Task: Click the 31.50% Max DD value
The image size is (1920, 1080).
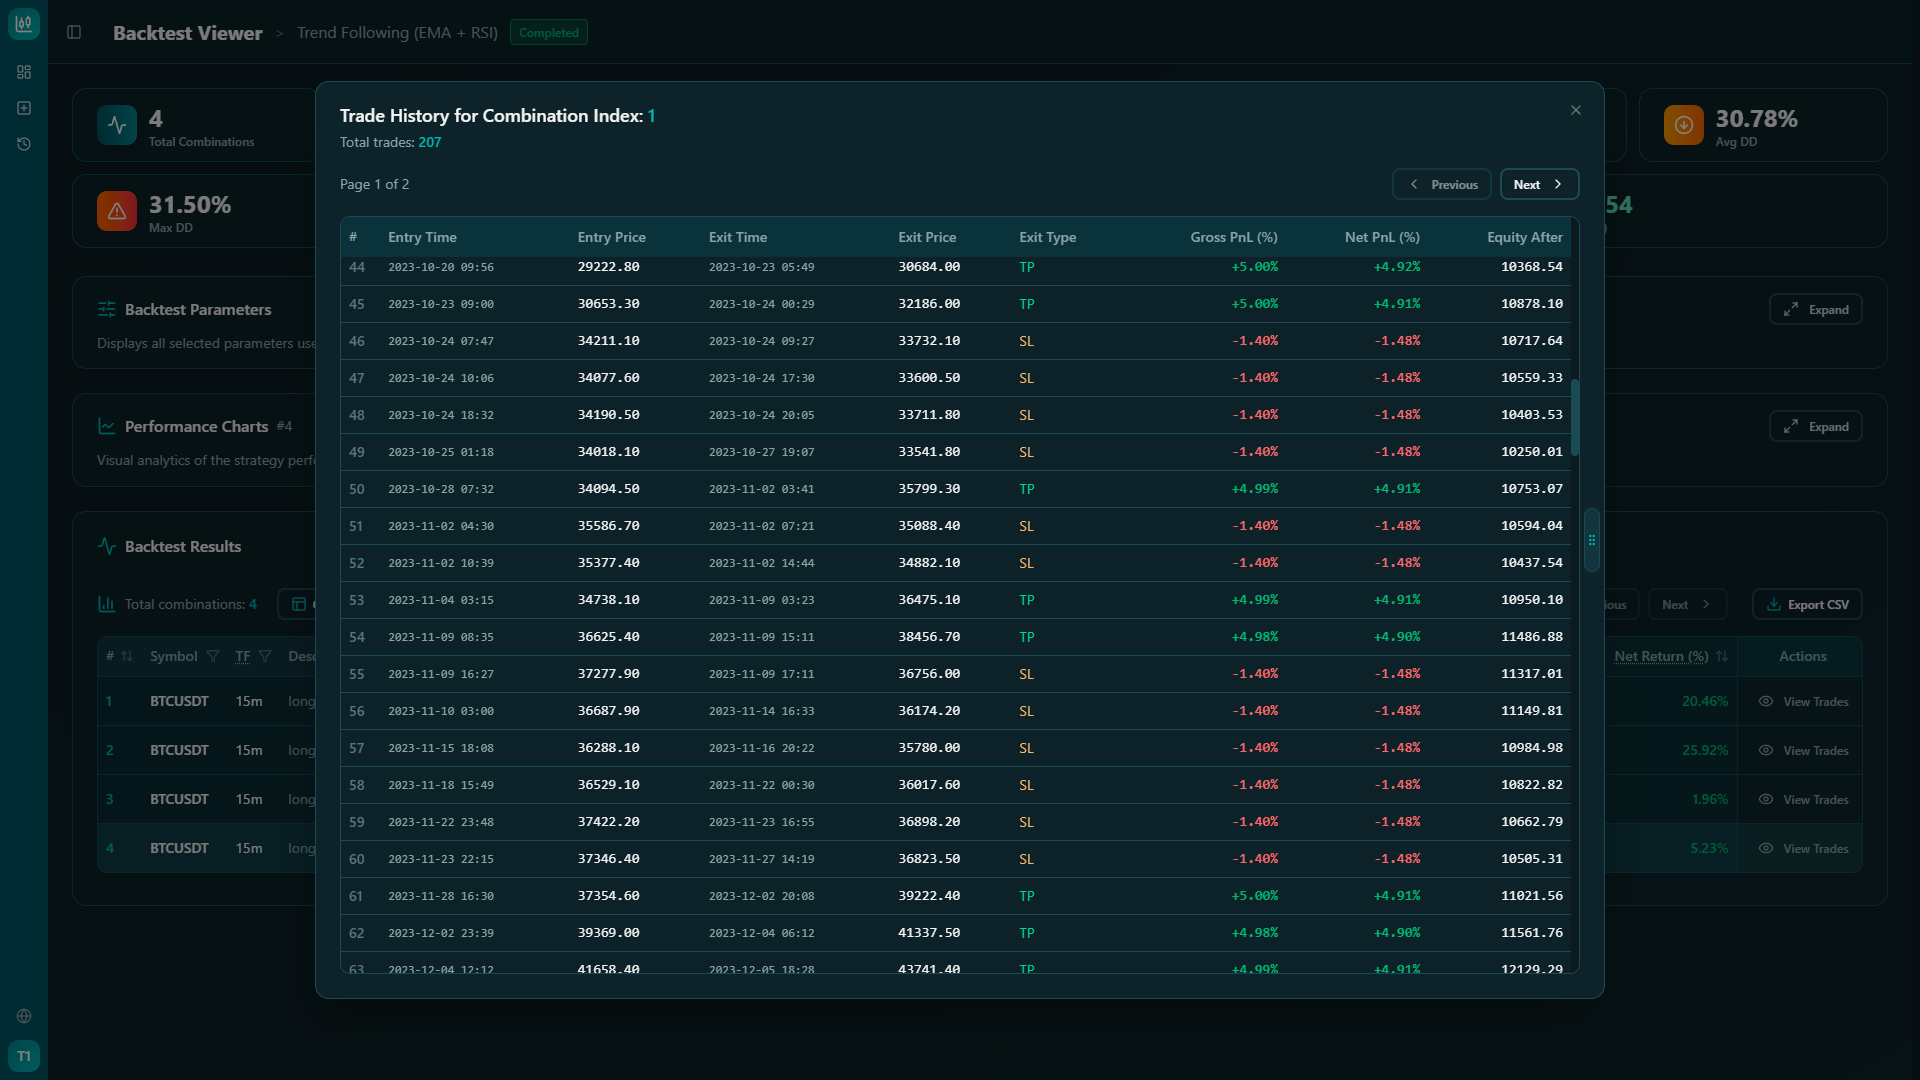Action: tap(190, 205)
